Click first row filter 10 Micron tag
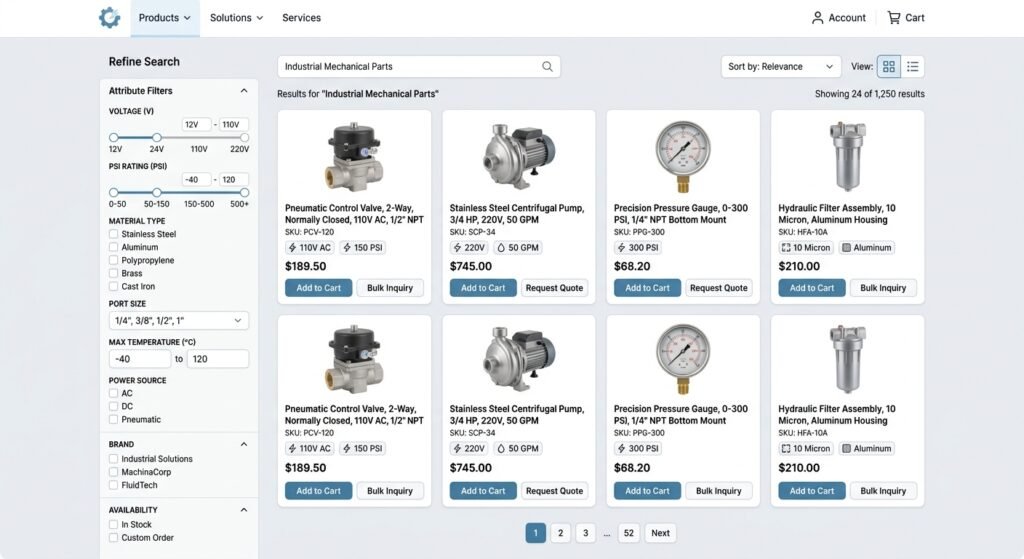 806,248
